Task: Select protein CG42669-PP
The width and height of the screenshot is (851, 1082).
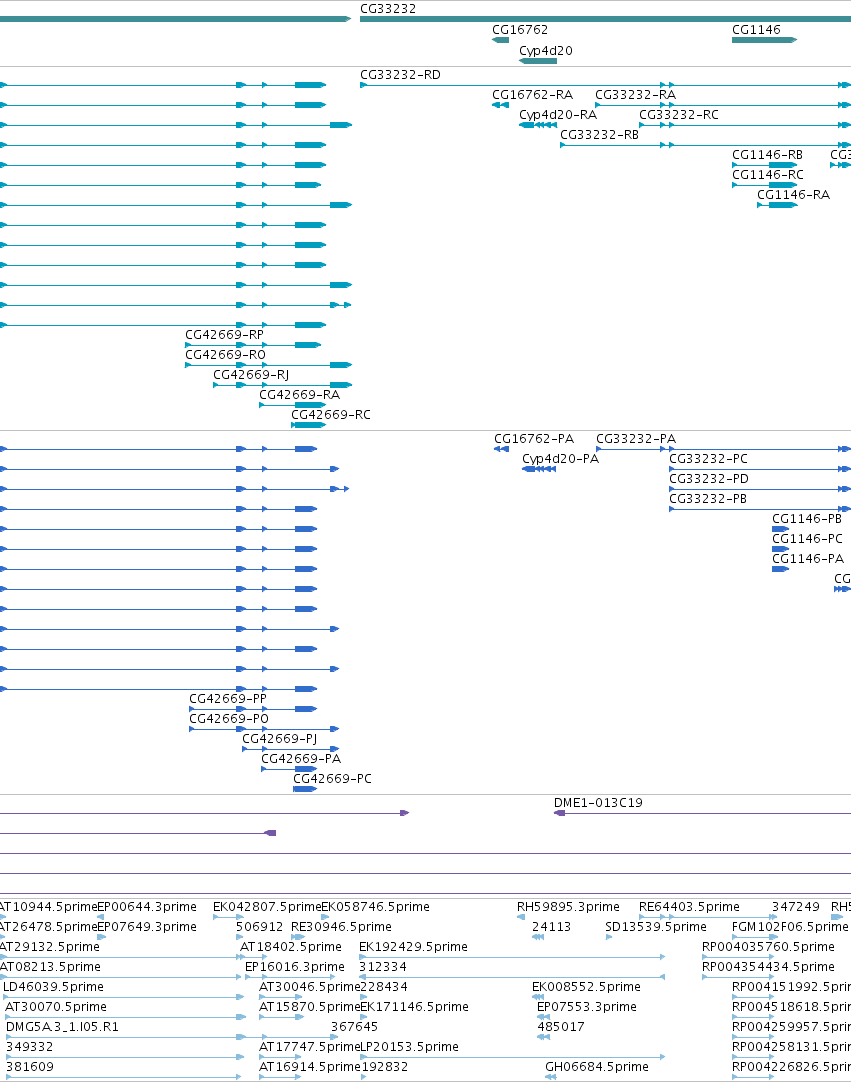Action: click(x=228, y=699)
